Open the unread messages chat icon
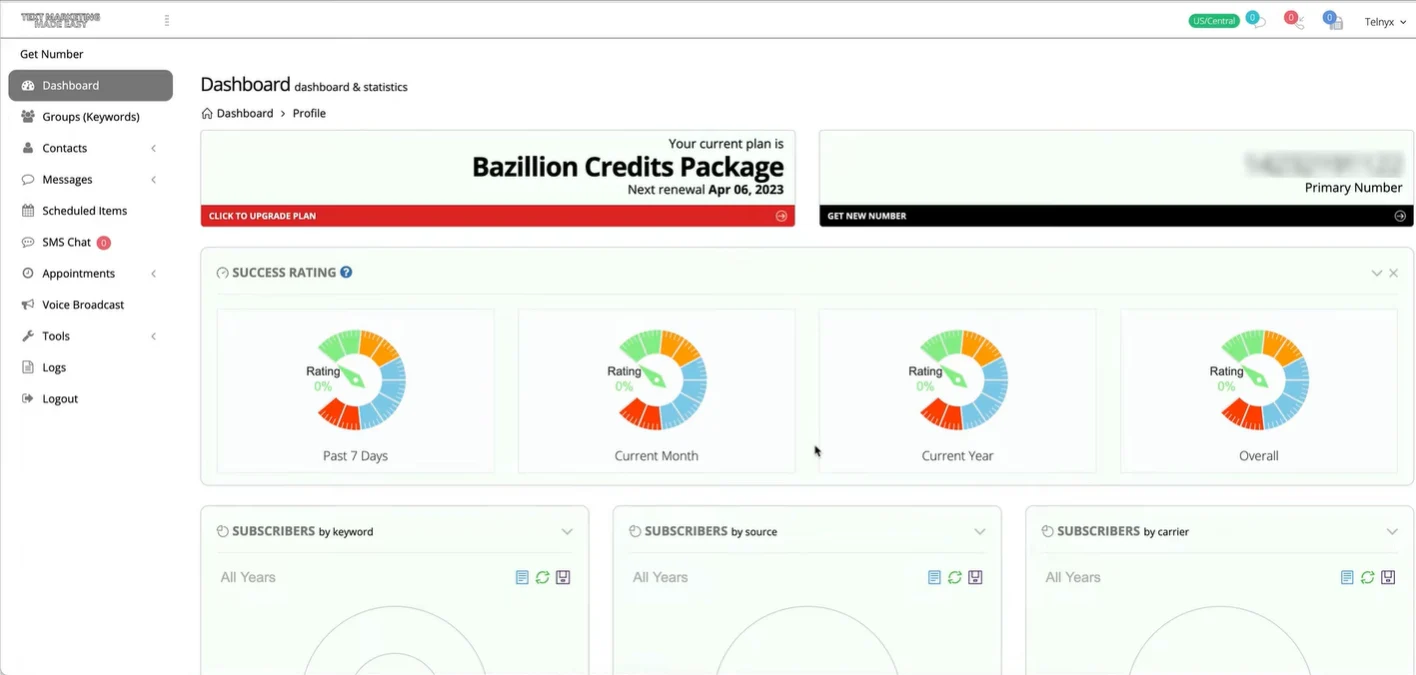This screenshot has width=1416, height=675. tap(1256, 20)
